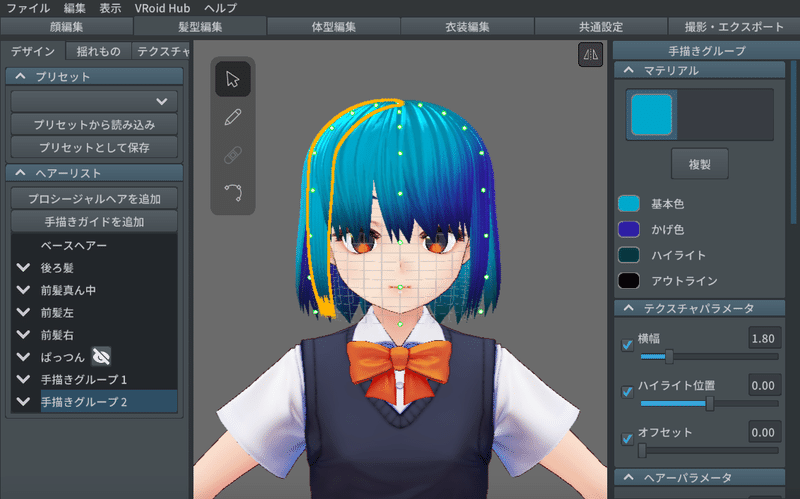800x499 pixels.
Task: Expand the 手描きグループ 2 chevron
Action: pyautogui.click(x=23, y=402)
